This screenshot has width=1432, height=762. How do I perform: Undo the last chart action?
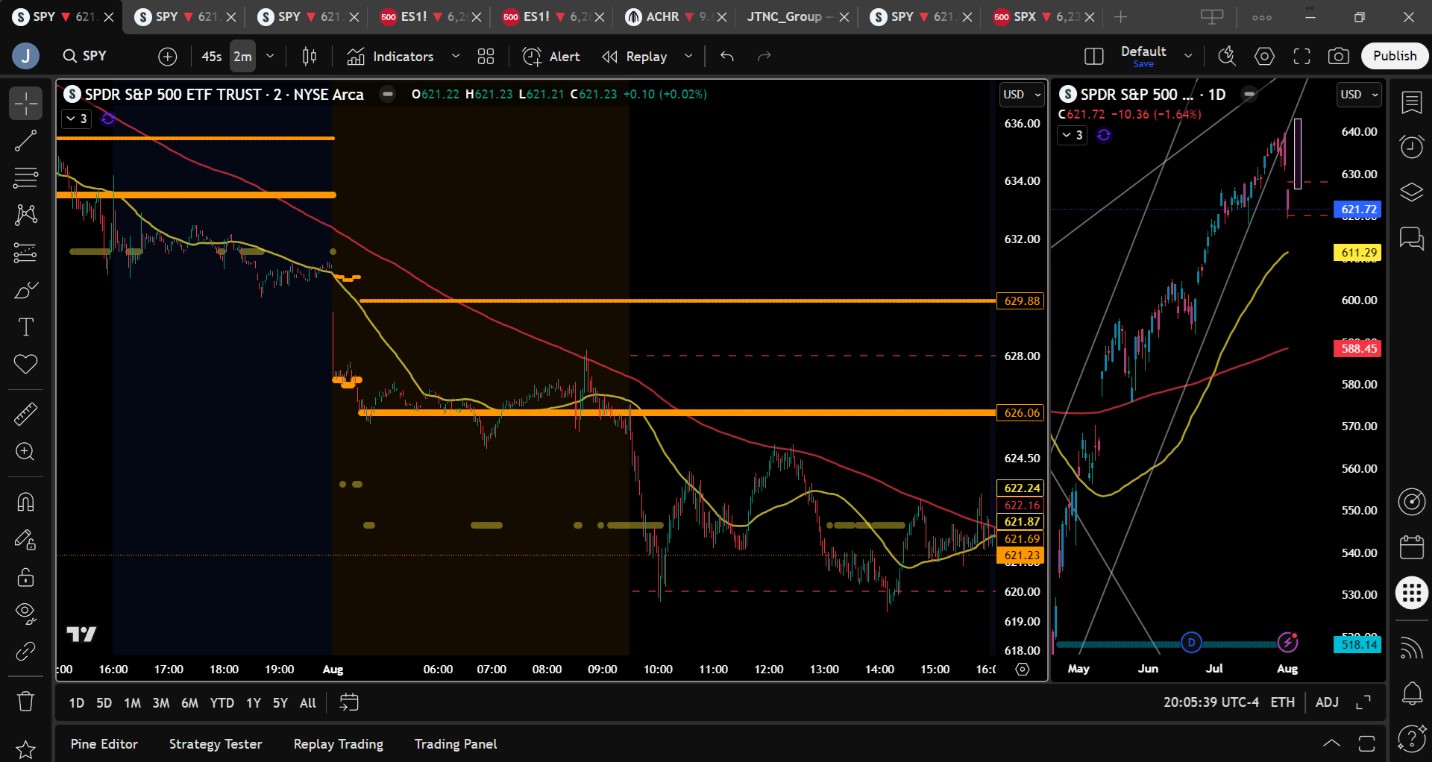(x=727, y=56)
